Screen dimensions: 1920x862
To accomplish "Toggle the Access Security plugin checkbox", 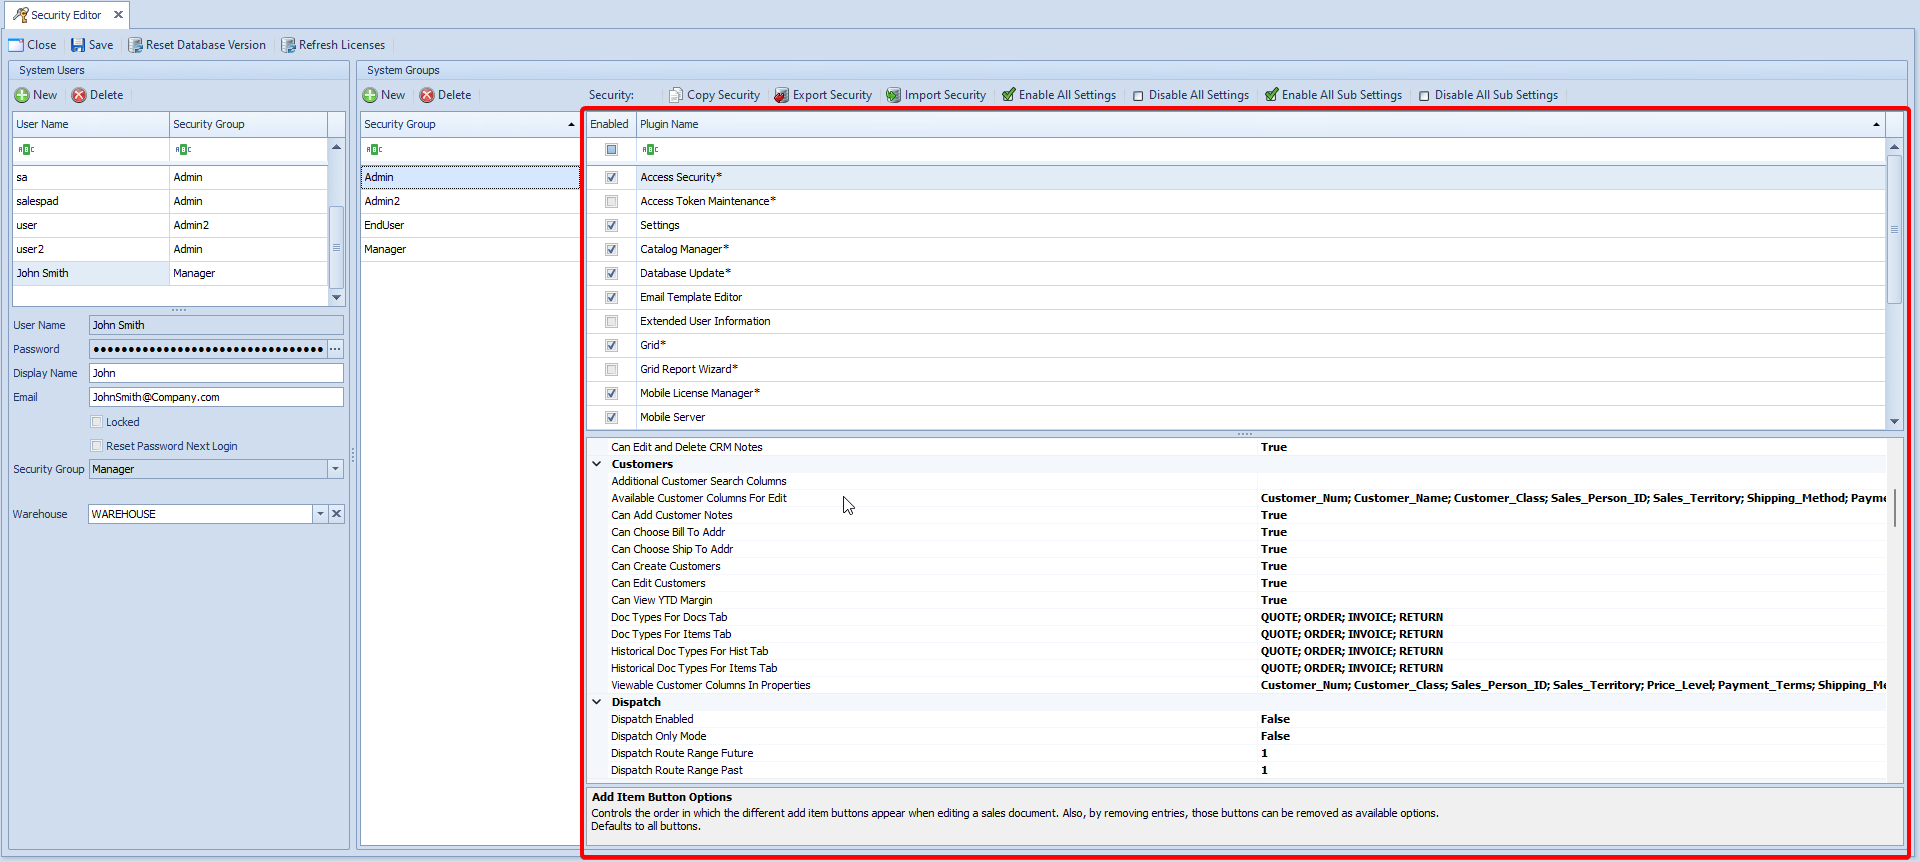I will click(x=612, y=178).
